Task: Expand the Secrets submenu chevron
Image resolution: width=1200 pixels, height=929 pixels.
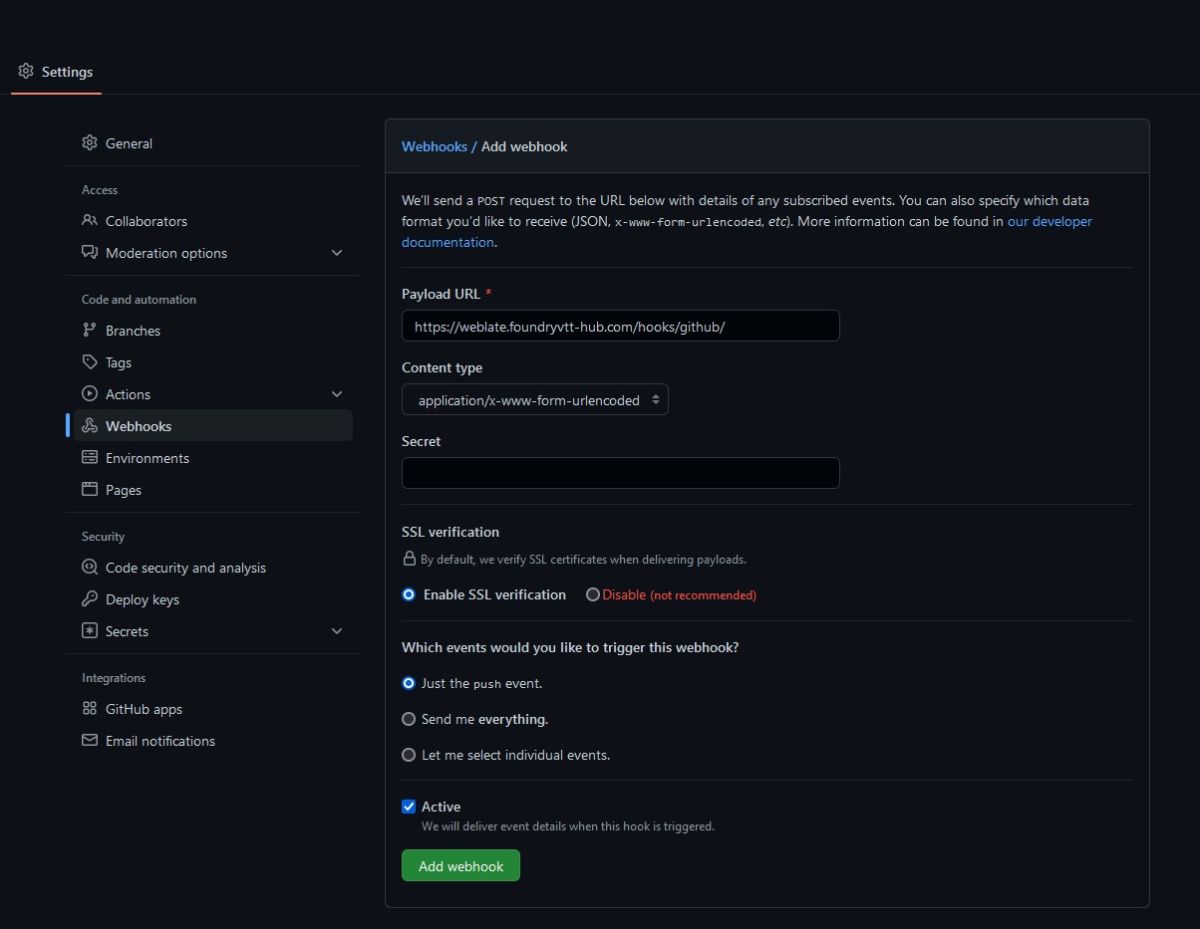Action: (337, 631)
